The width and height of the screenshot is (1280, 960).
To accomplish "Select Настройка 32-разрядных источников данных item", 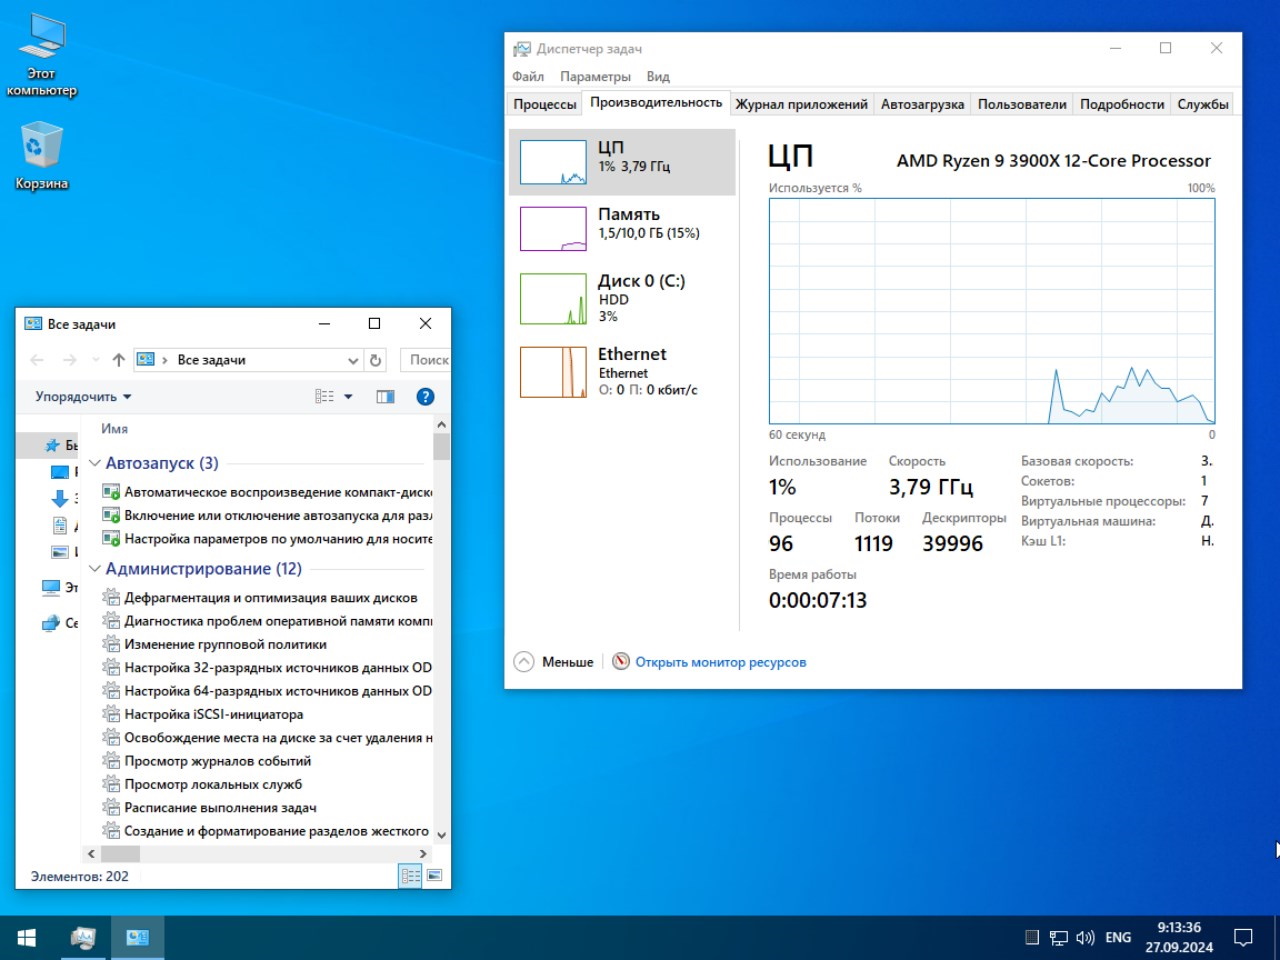I will (x=268, y=668).
